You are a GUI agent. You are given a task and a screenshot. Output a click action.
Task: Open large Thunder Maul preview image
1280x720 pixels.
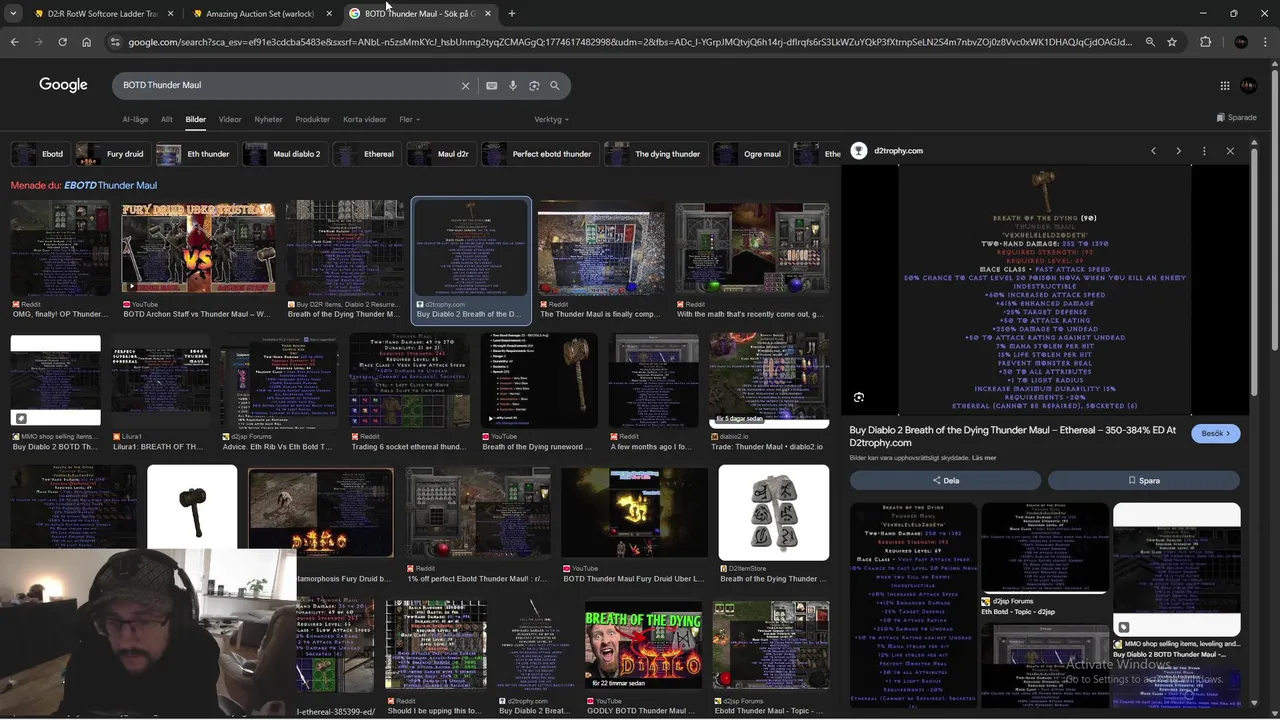pos(1045,290)
